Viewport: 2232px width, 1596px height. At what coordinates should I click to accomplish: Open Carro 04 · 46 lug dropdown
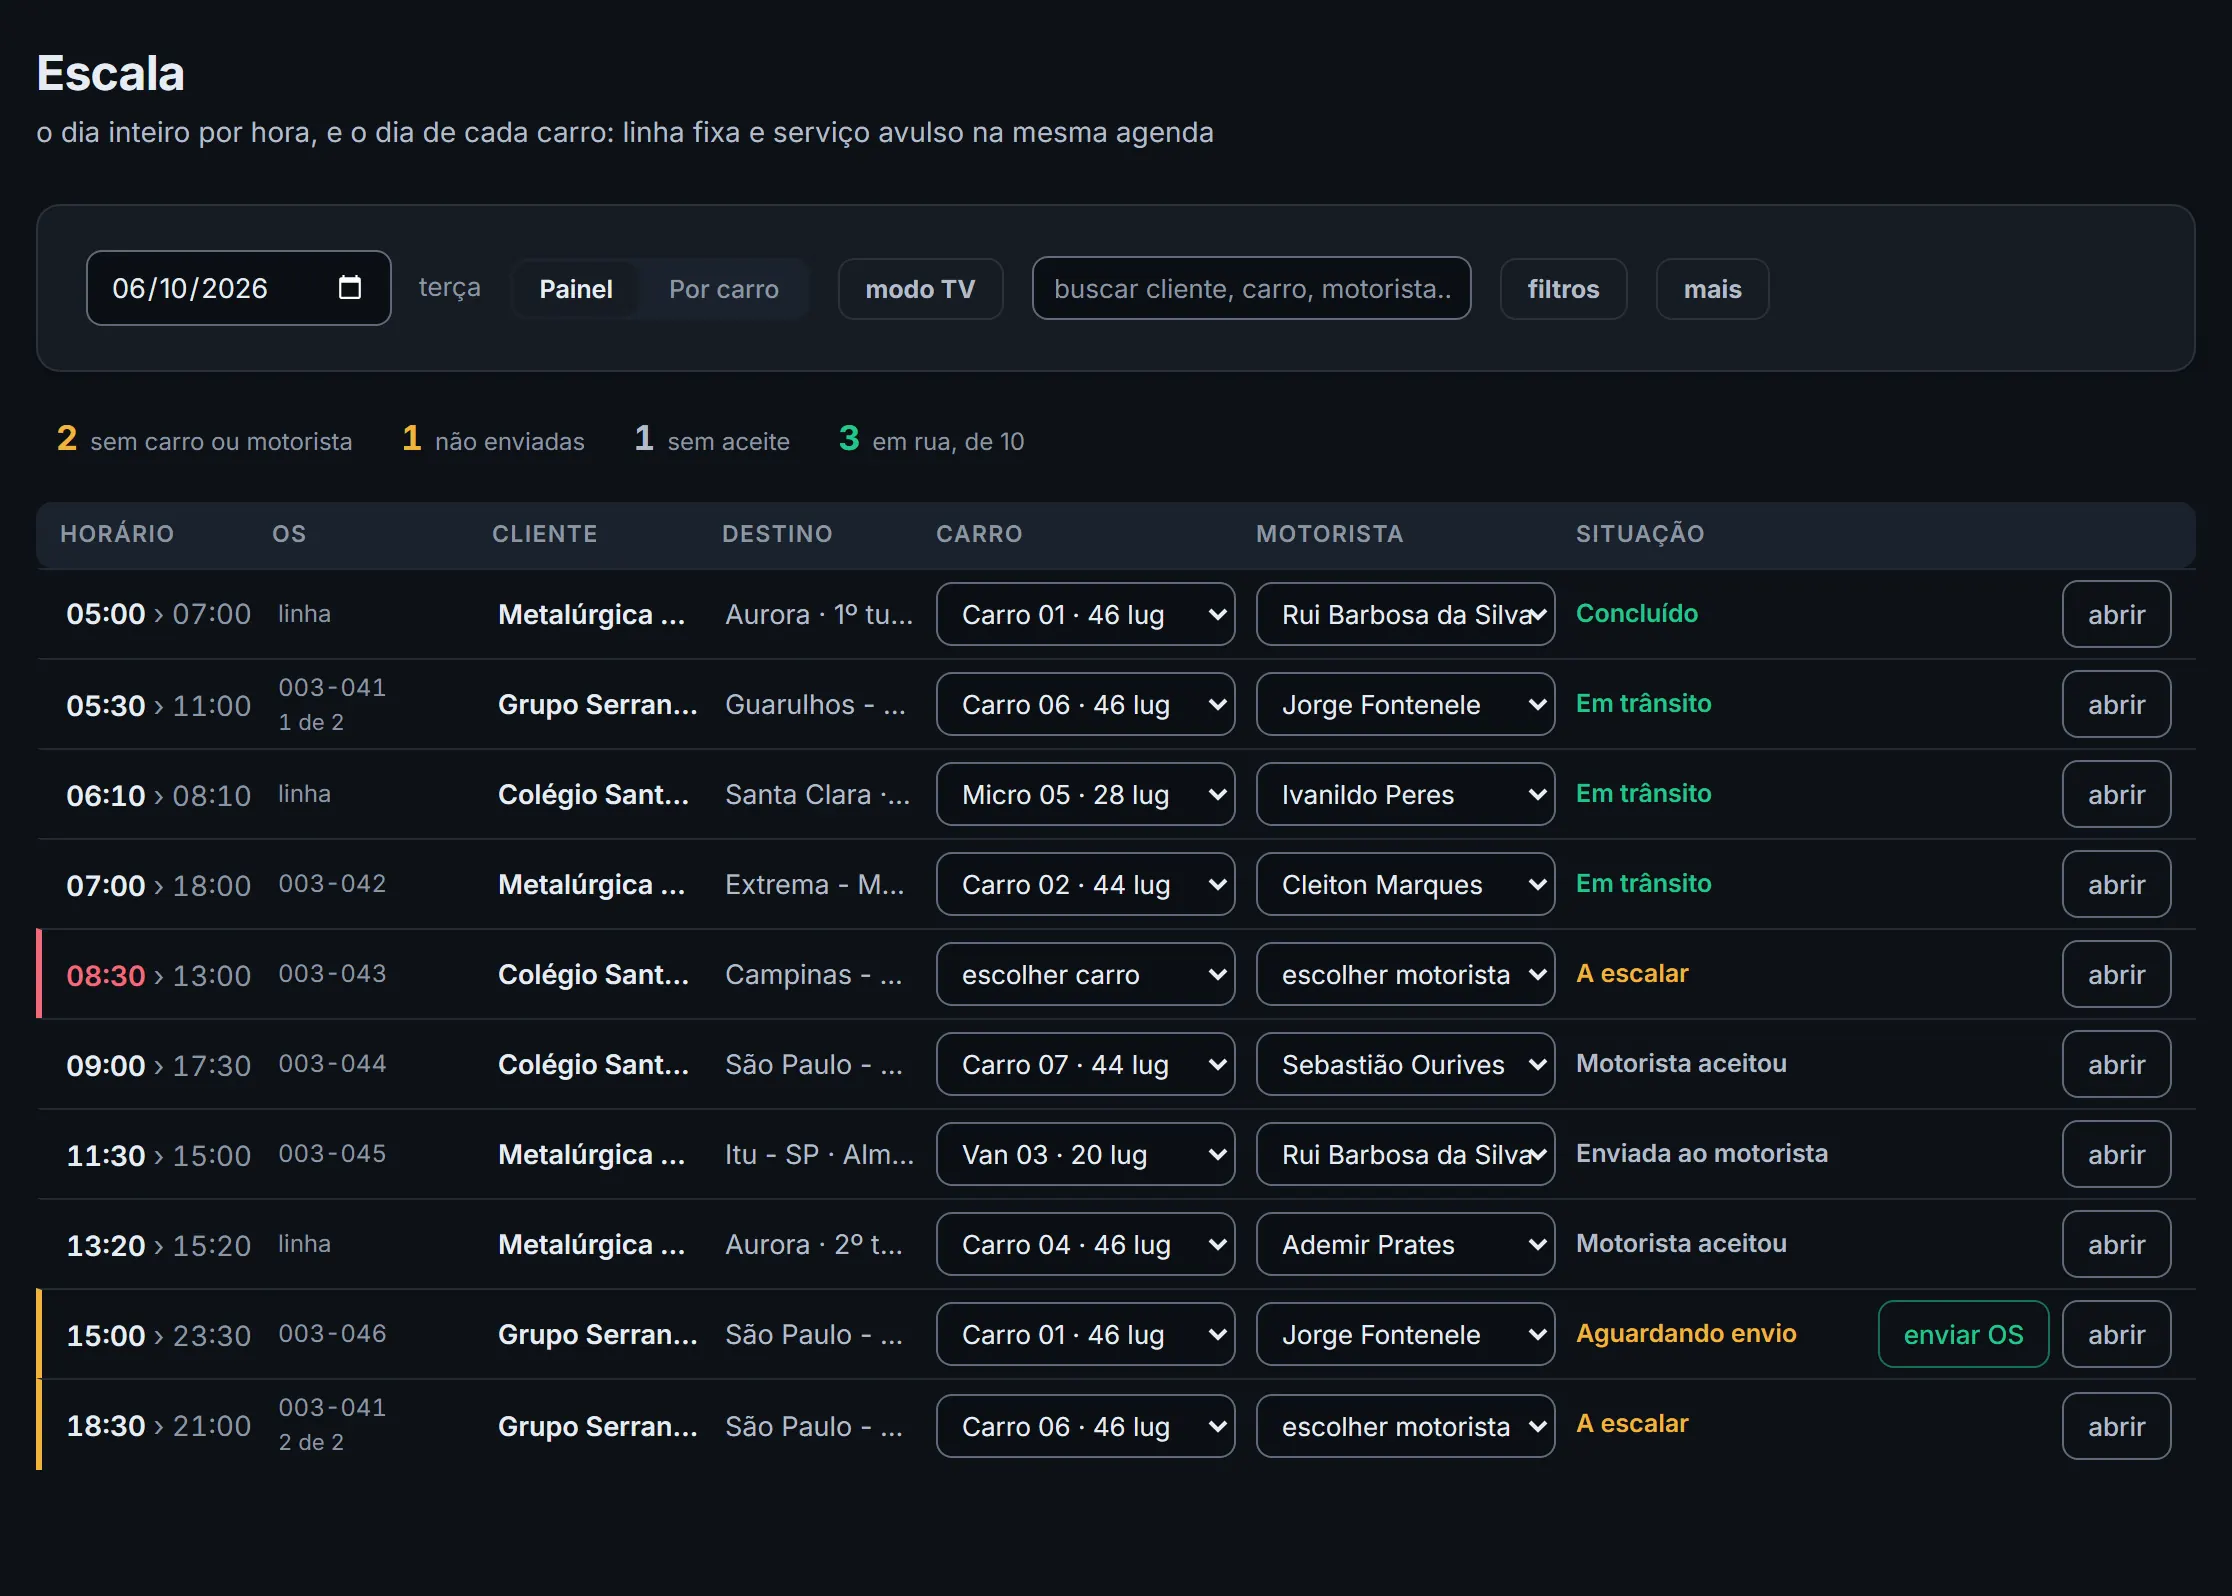[1086, 1244]
